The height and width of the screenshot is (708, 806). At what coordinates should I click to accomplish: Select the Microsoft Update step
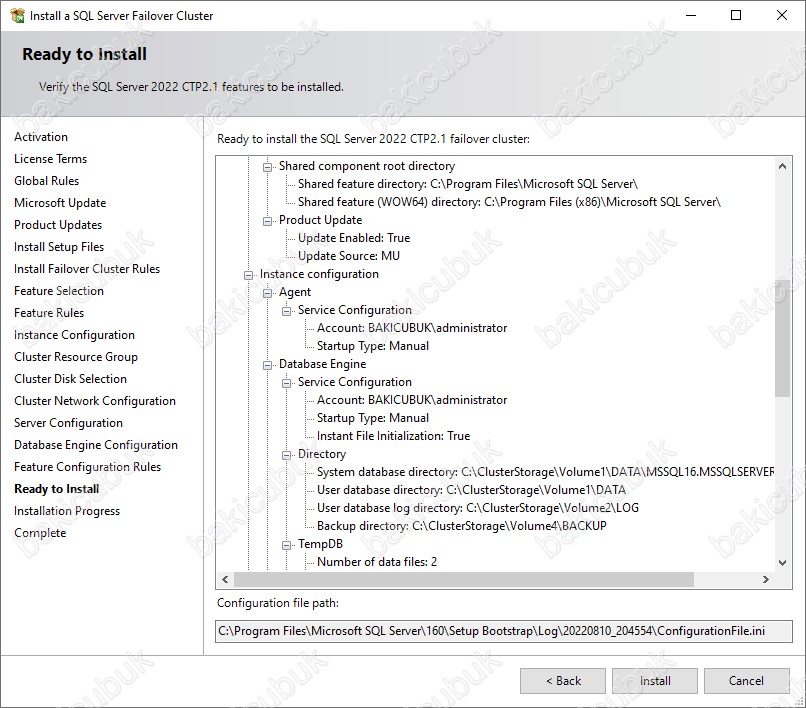pos(60,203)
